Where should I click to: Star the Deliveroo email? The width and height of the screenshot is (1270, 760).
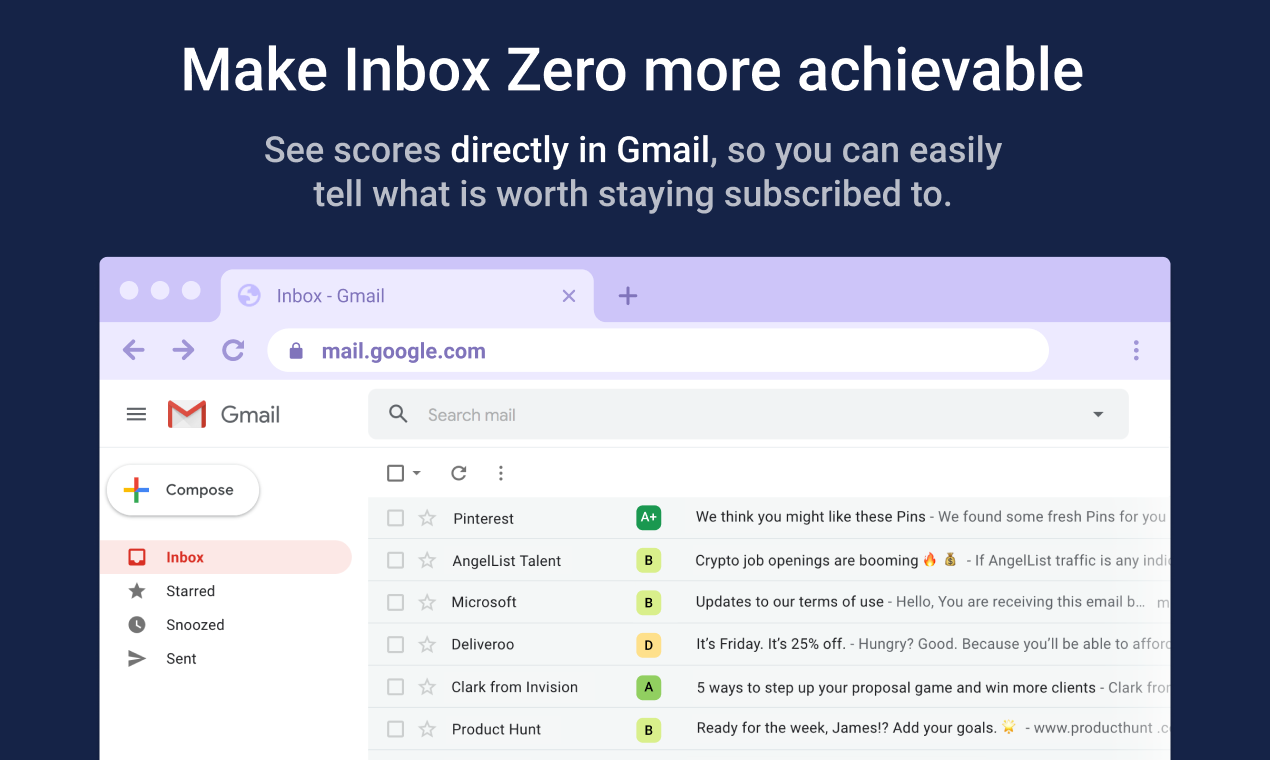pyautogui.click(x=427, y=645)
